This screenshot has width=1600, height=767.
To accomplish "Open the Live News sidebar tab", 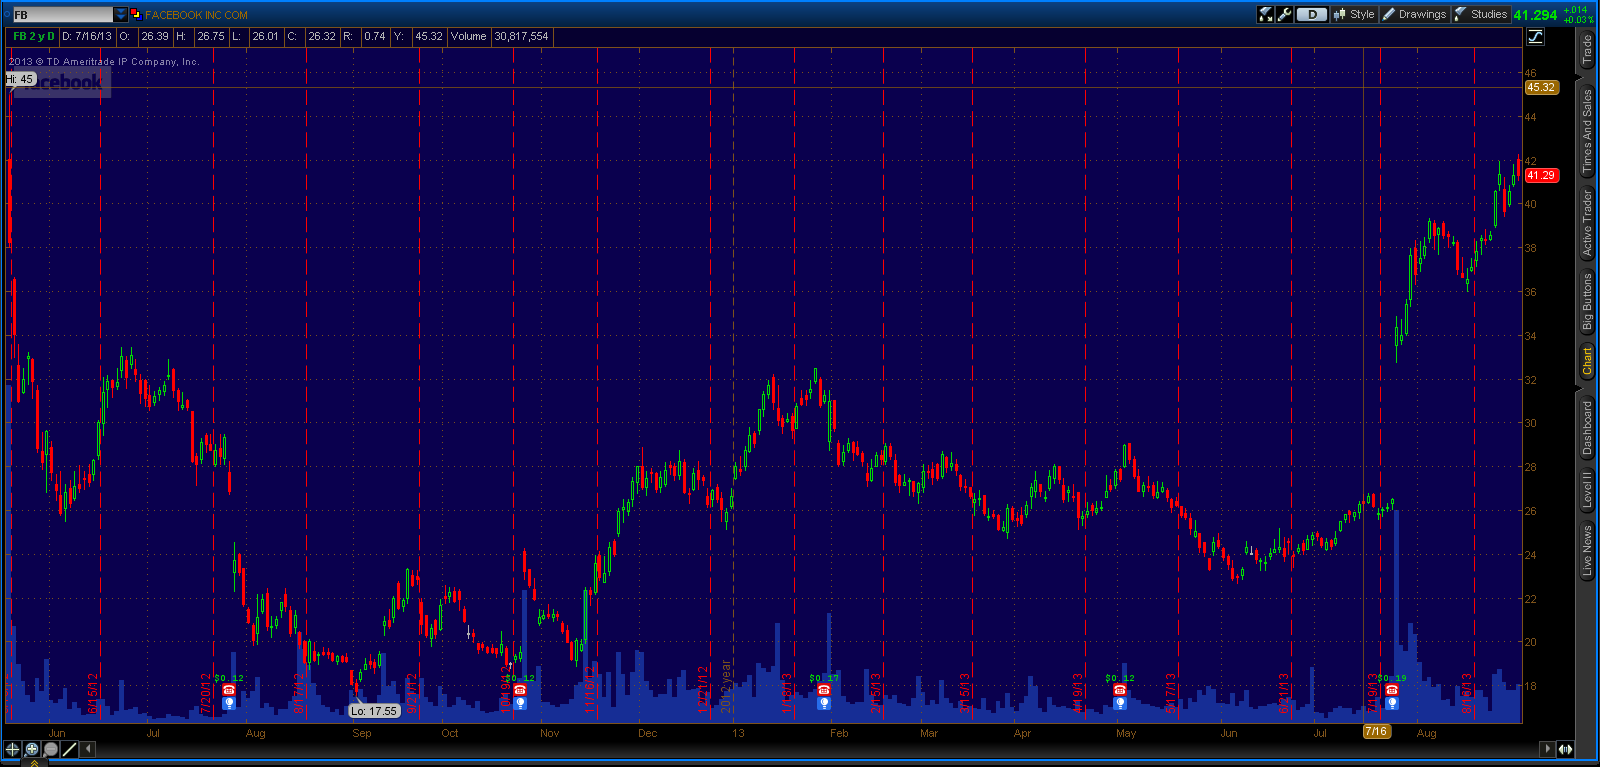I will point(1587,550).
